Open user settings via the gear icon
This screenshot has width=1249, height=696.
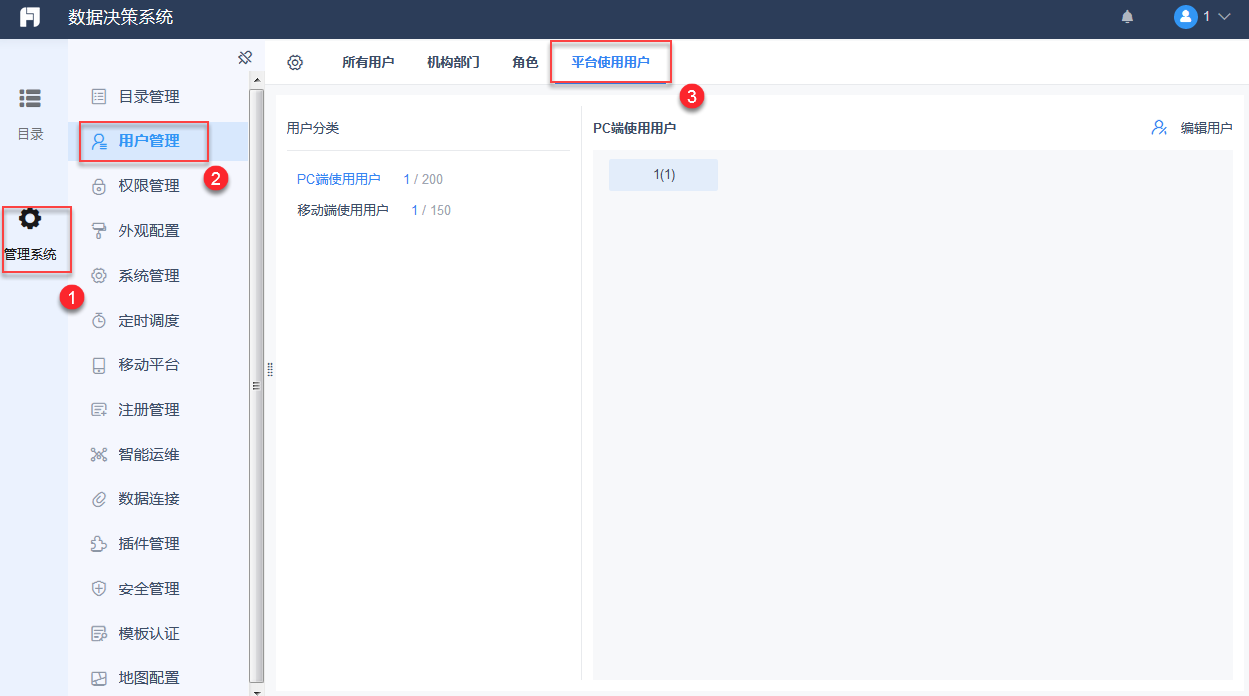295,62
